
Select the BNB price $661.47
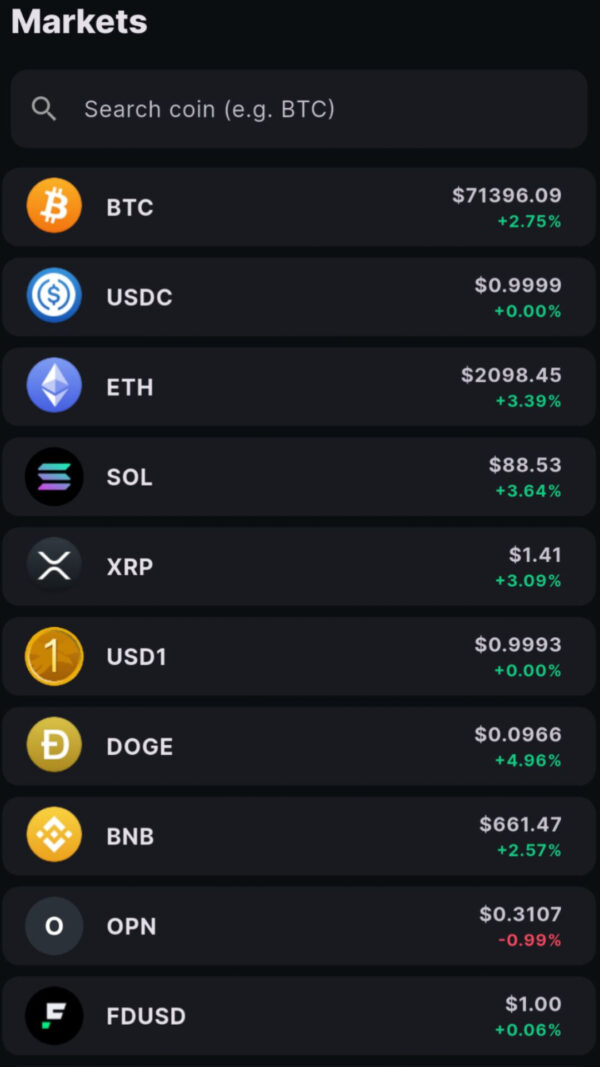pos(520,825)
